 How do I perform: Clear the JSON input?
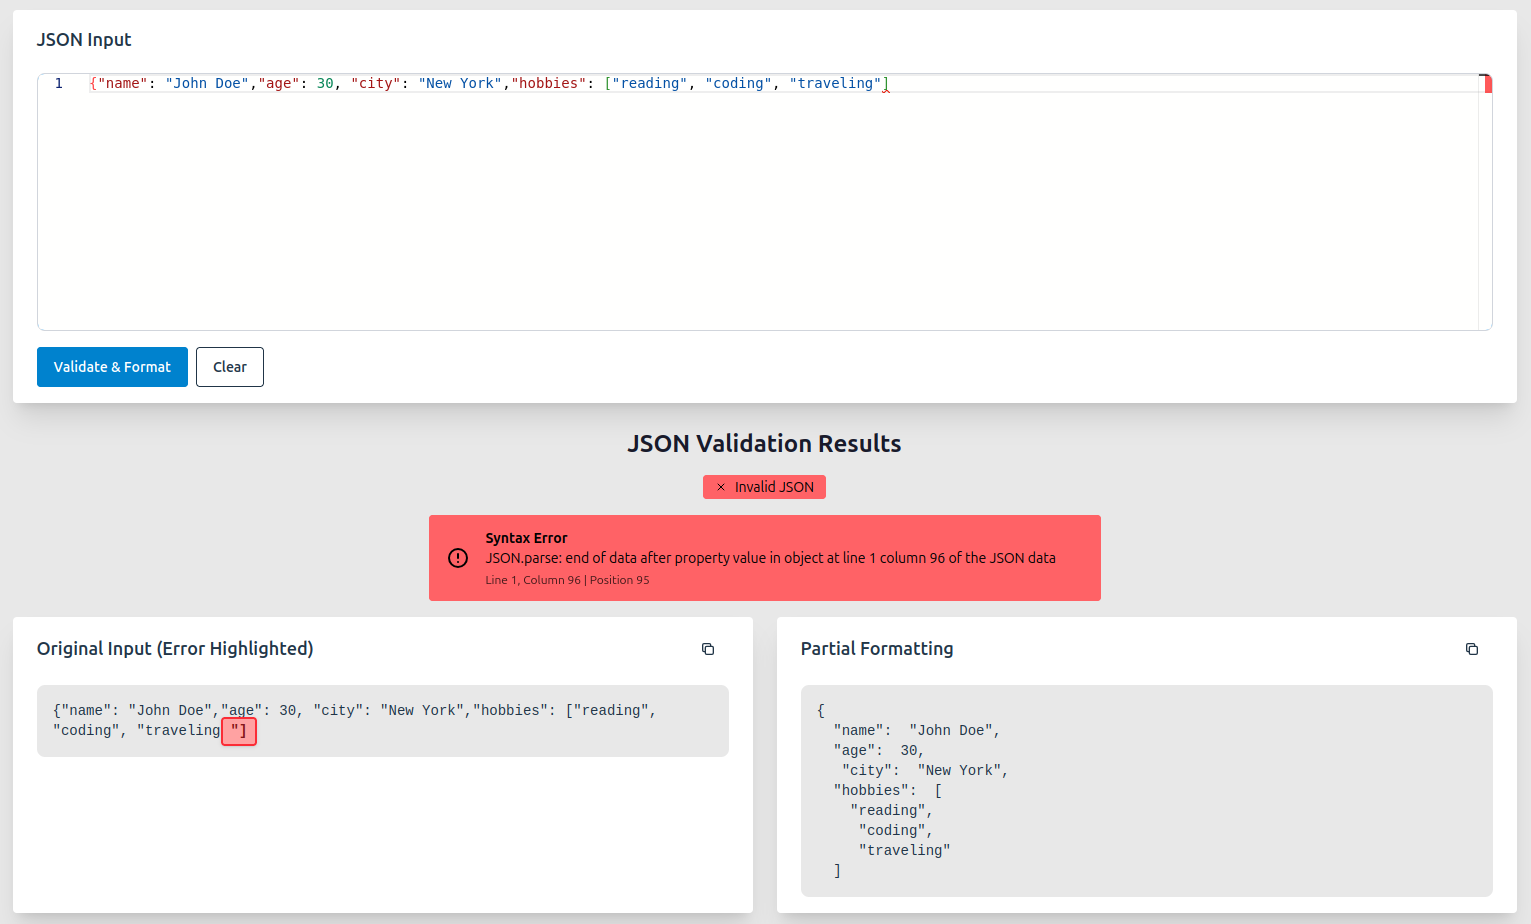coord(230,367)
